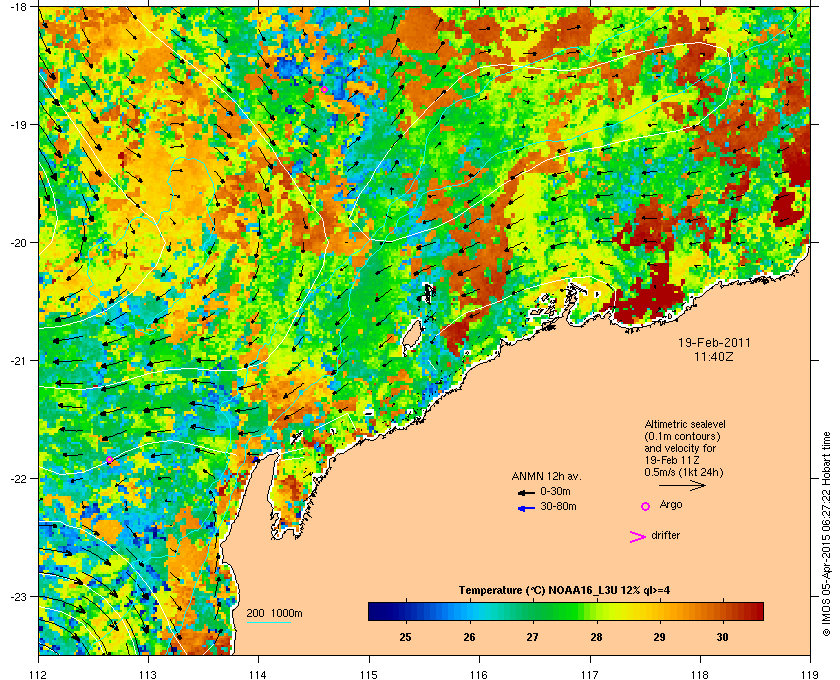The height and width of the screenshot is (680, 840).
Task: Click the cyan 200 1000m depth contour line sample
Action: coord(268,623)
